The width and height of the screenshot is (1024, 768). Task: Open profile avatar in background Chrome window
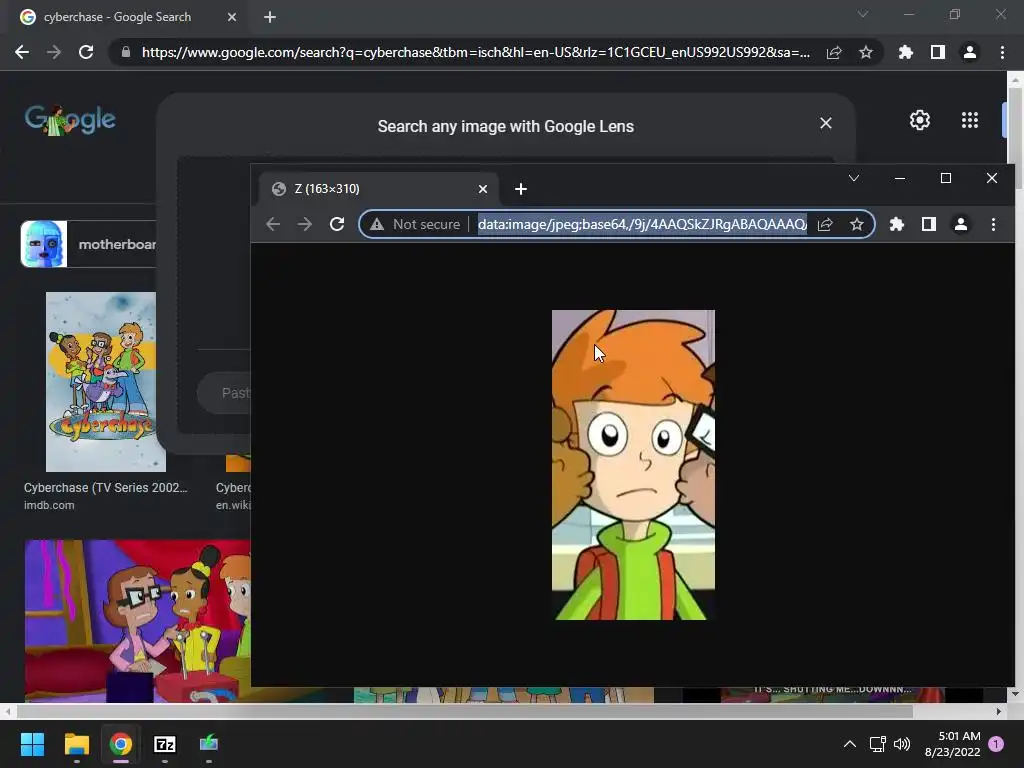coord(970,52)
